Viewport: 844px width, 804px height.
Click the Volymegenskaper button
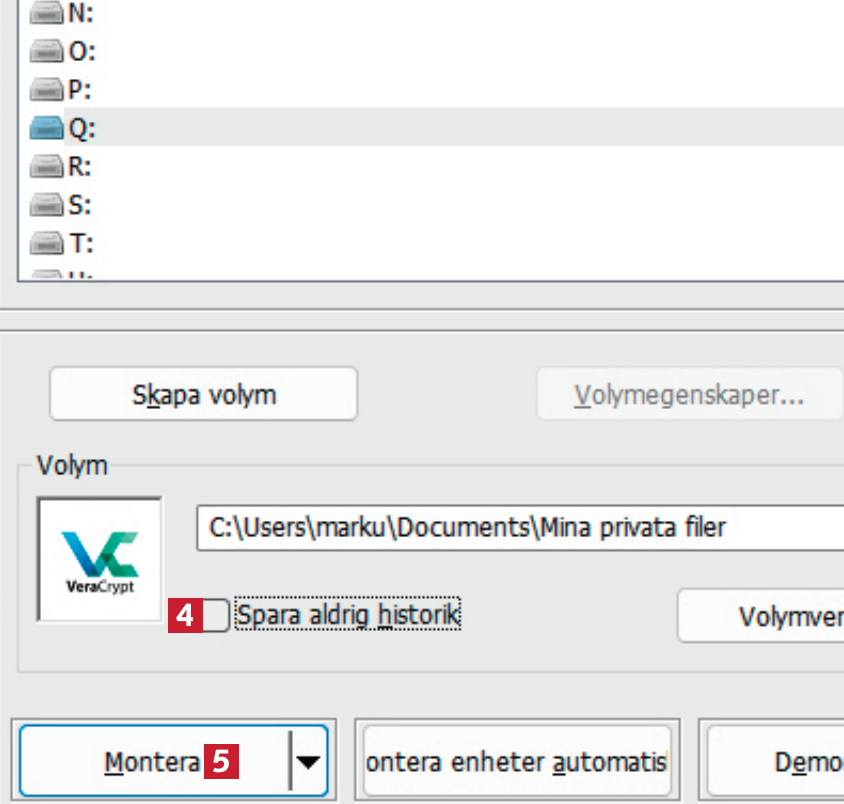(x=690, y=394)
